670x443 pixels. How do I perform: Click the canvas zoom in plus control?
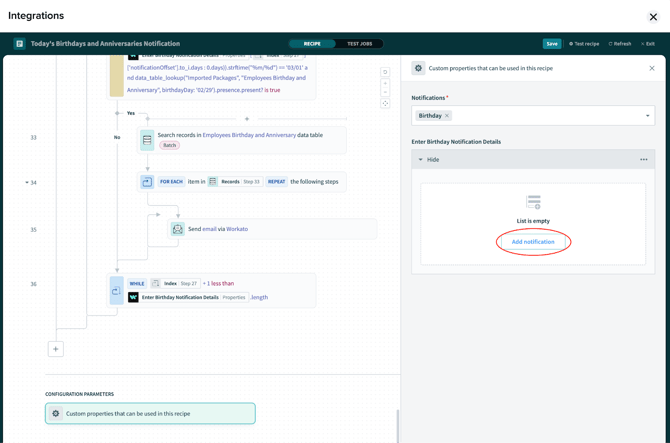[385, 82]
